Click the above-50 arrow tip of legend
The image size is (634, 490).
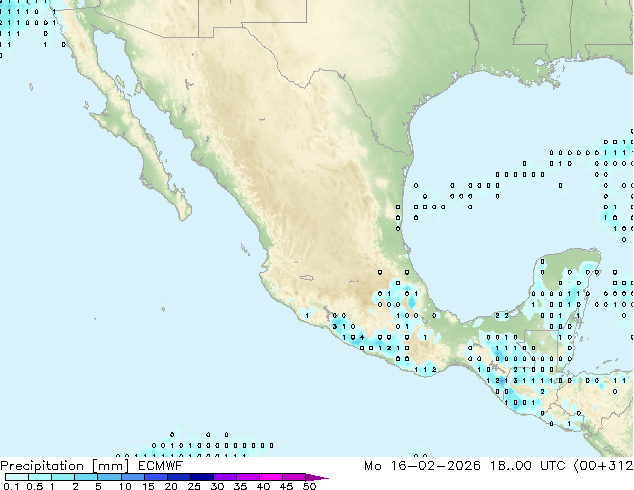click(317, 477)
